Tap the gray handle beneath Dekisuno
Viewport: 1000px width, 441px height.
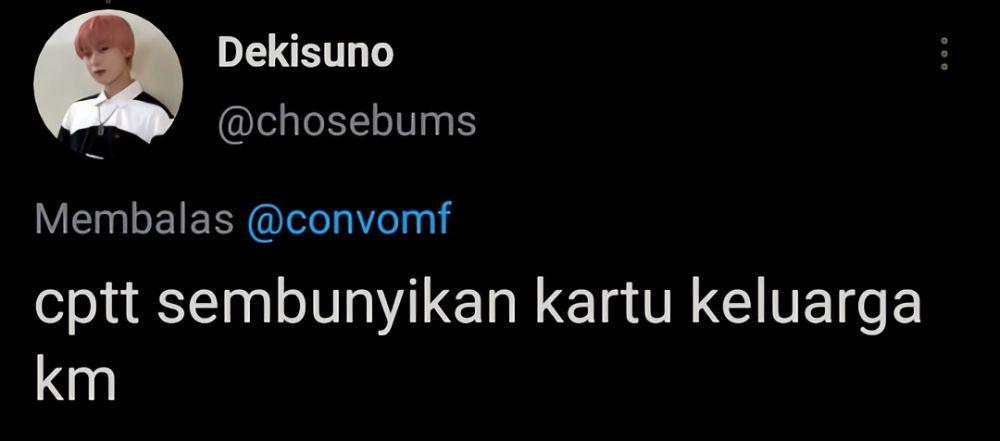pos(347,121)
